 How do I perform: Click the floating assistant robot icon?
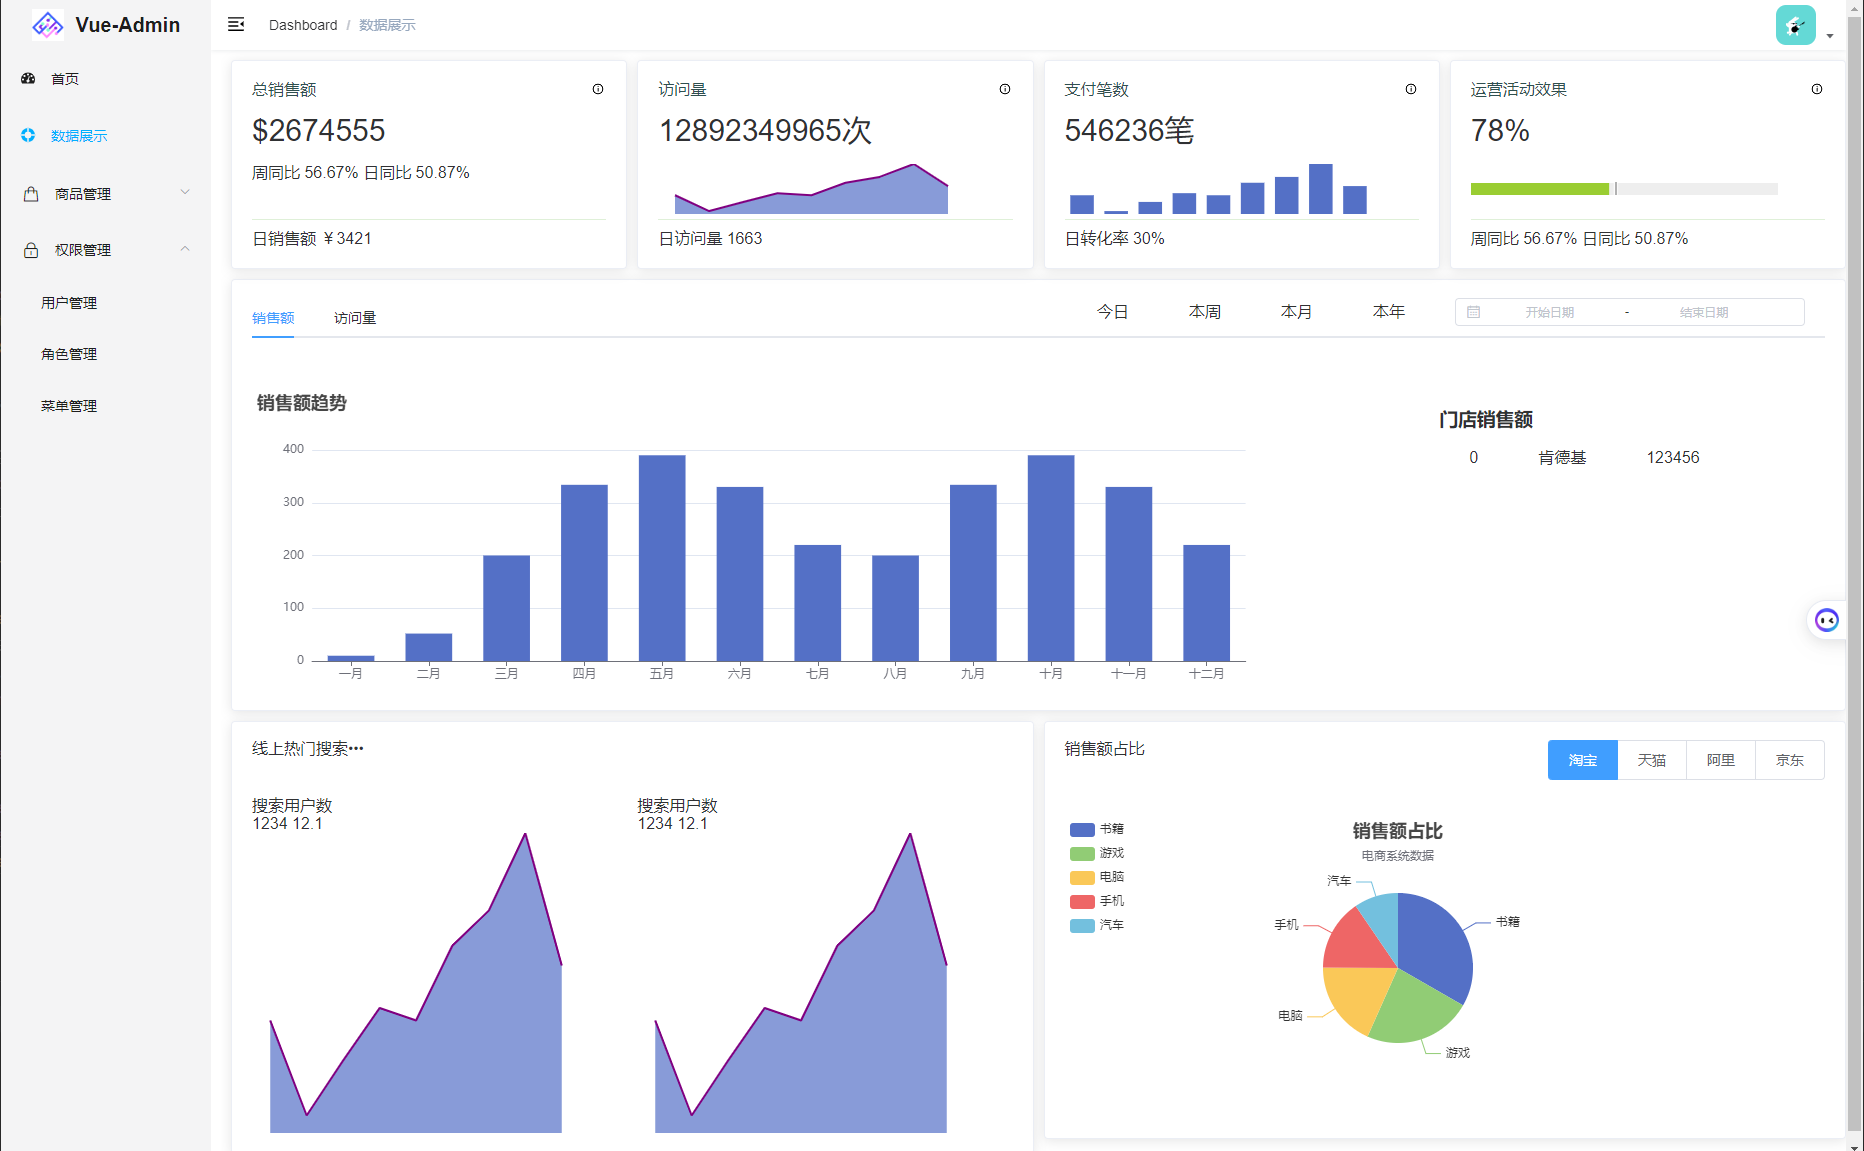(x=1827, y=620)
